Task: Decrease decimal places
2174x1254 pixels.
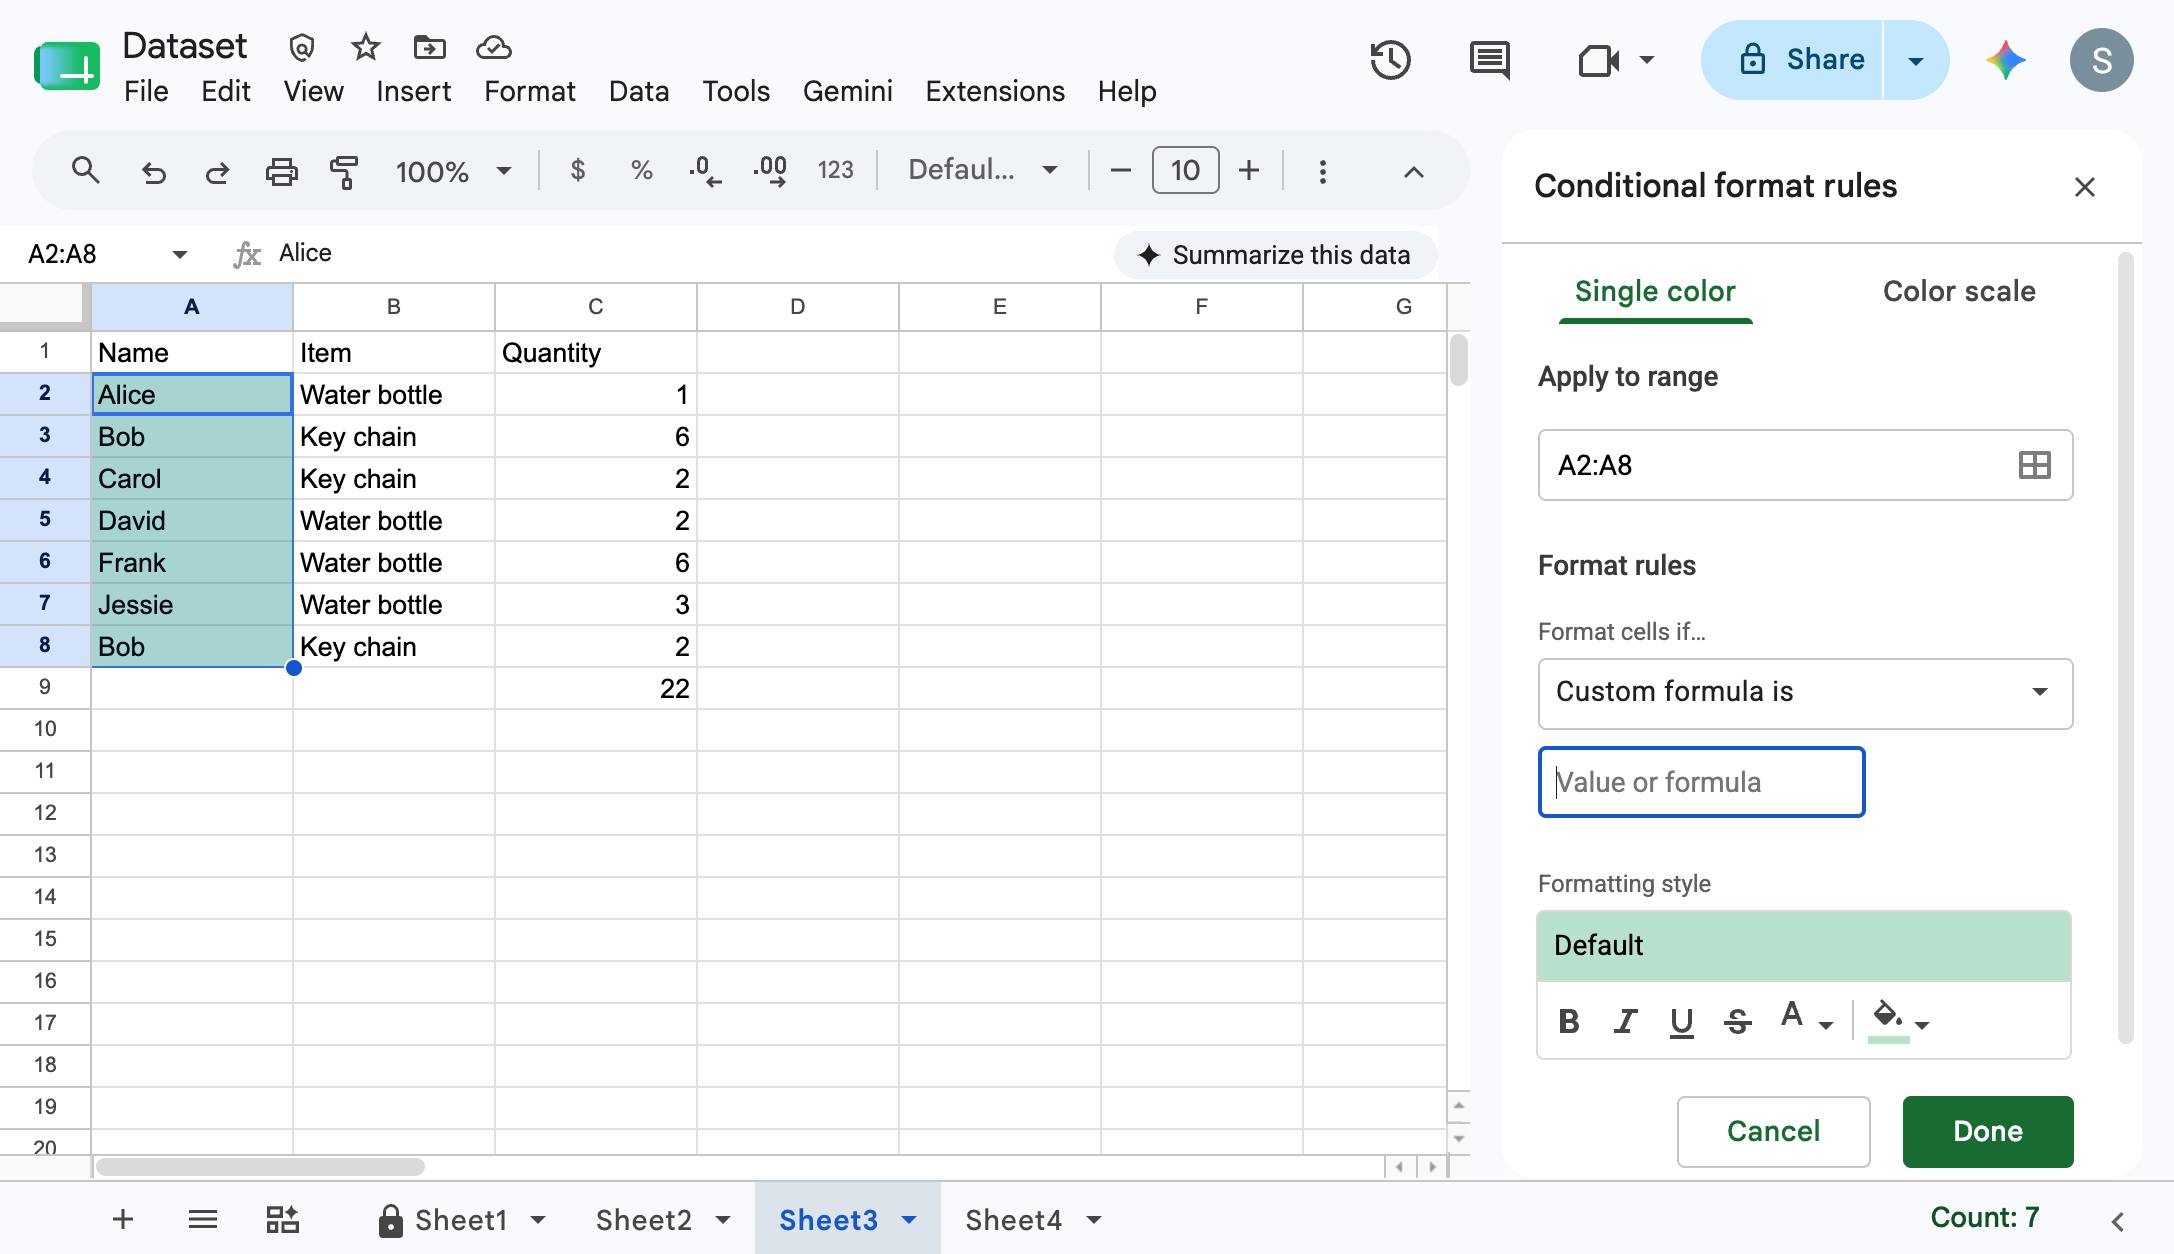Action: [x=705, y=172]
